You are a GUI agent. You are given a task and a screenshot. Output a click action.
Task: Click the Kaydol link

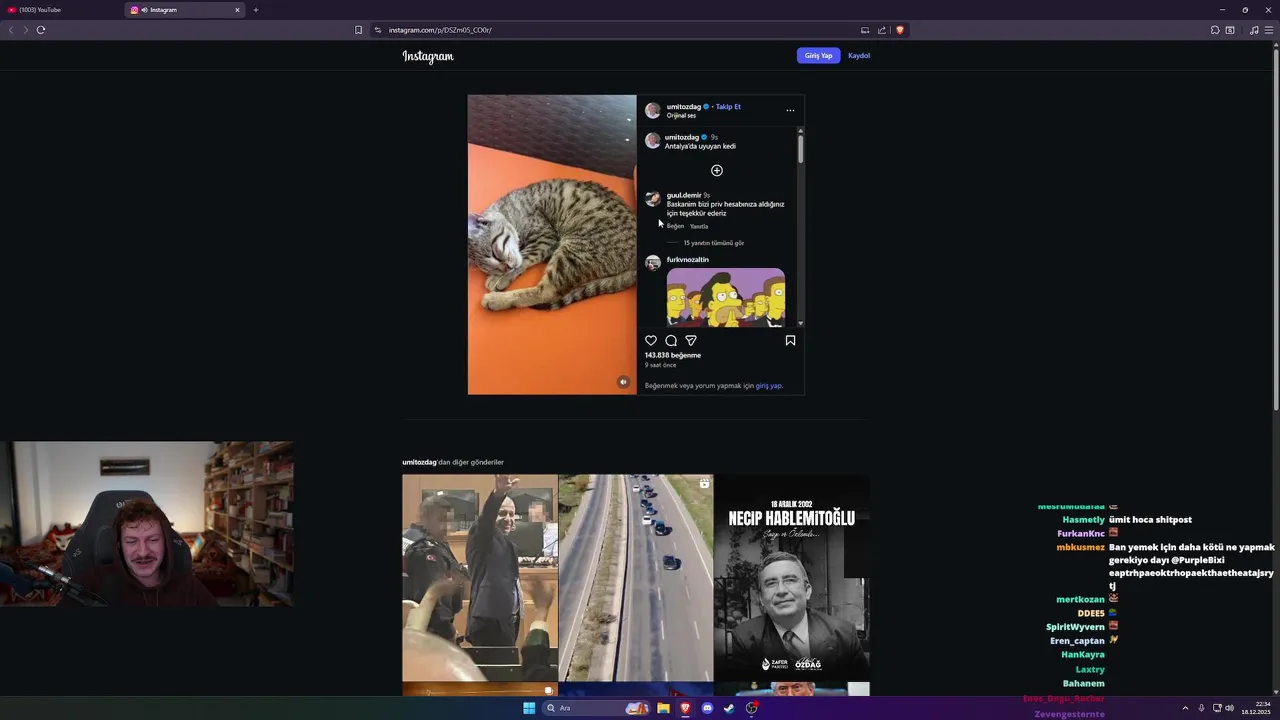tap(859, 56)
